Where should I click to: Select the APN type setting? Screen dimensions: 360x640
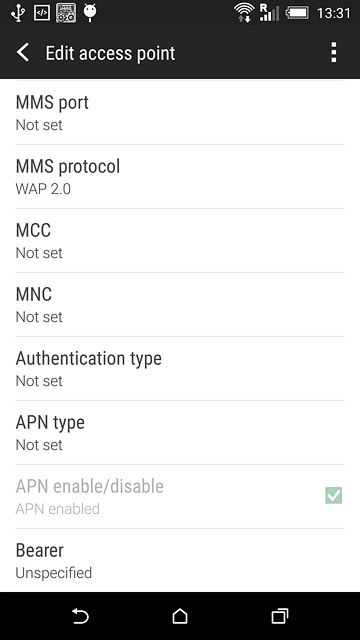pyautogui.click(x=180, y=432)
